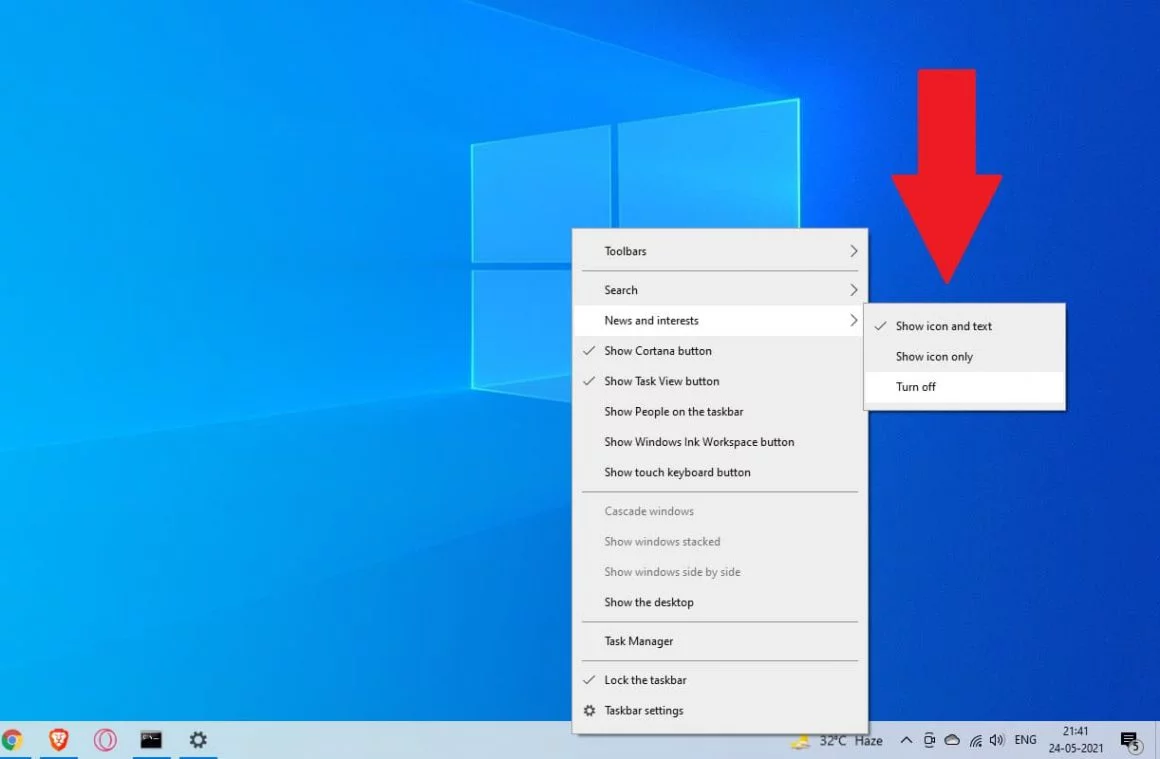Open Google Chrome from the taskbar
This screenshot has height=759, width=1160.
click(12, 740)
